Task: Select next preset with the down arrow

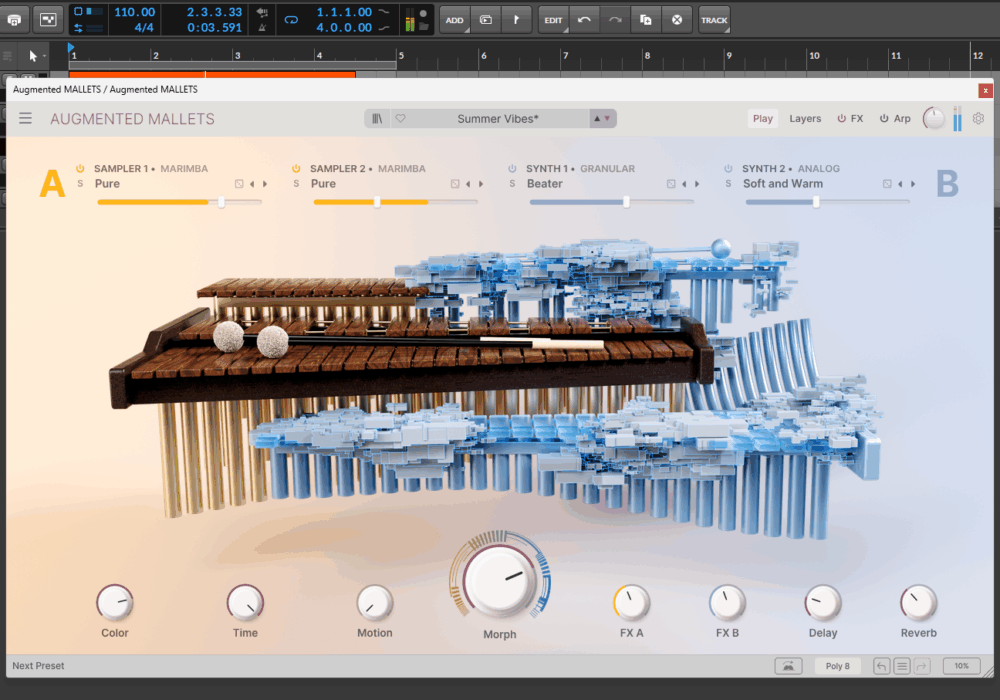Action: click(x=607, y=119)
